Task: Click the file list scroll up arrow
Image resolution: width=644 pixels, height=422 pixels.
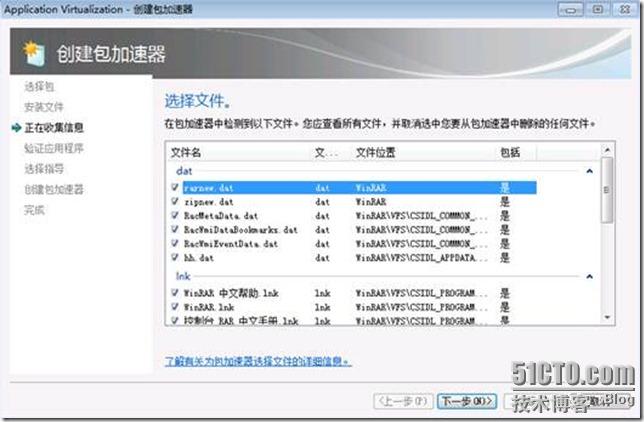Action: pos(607,150)
